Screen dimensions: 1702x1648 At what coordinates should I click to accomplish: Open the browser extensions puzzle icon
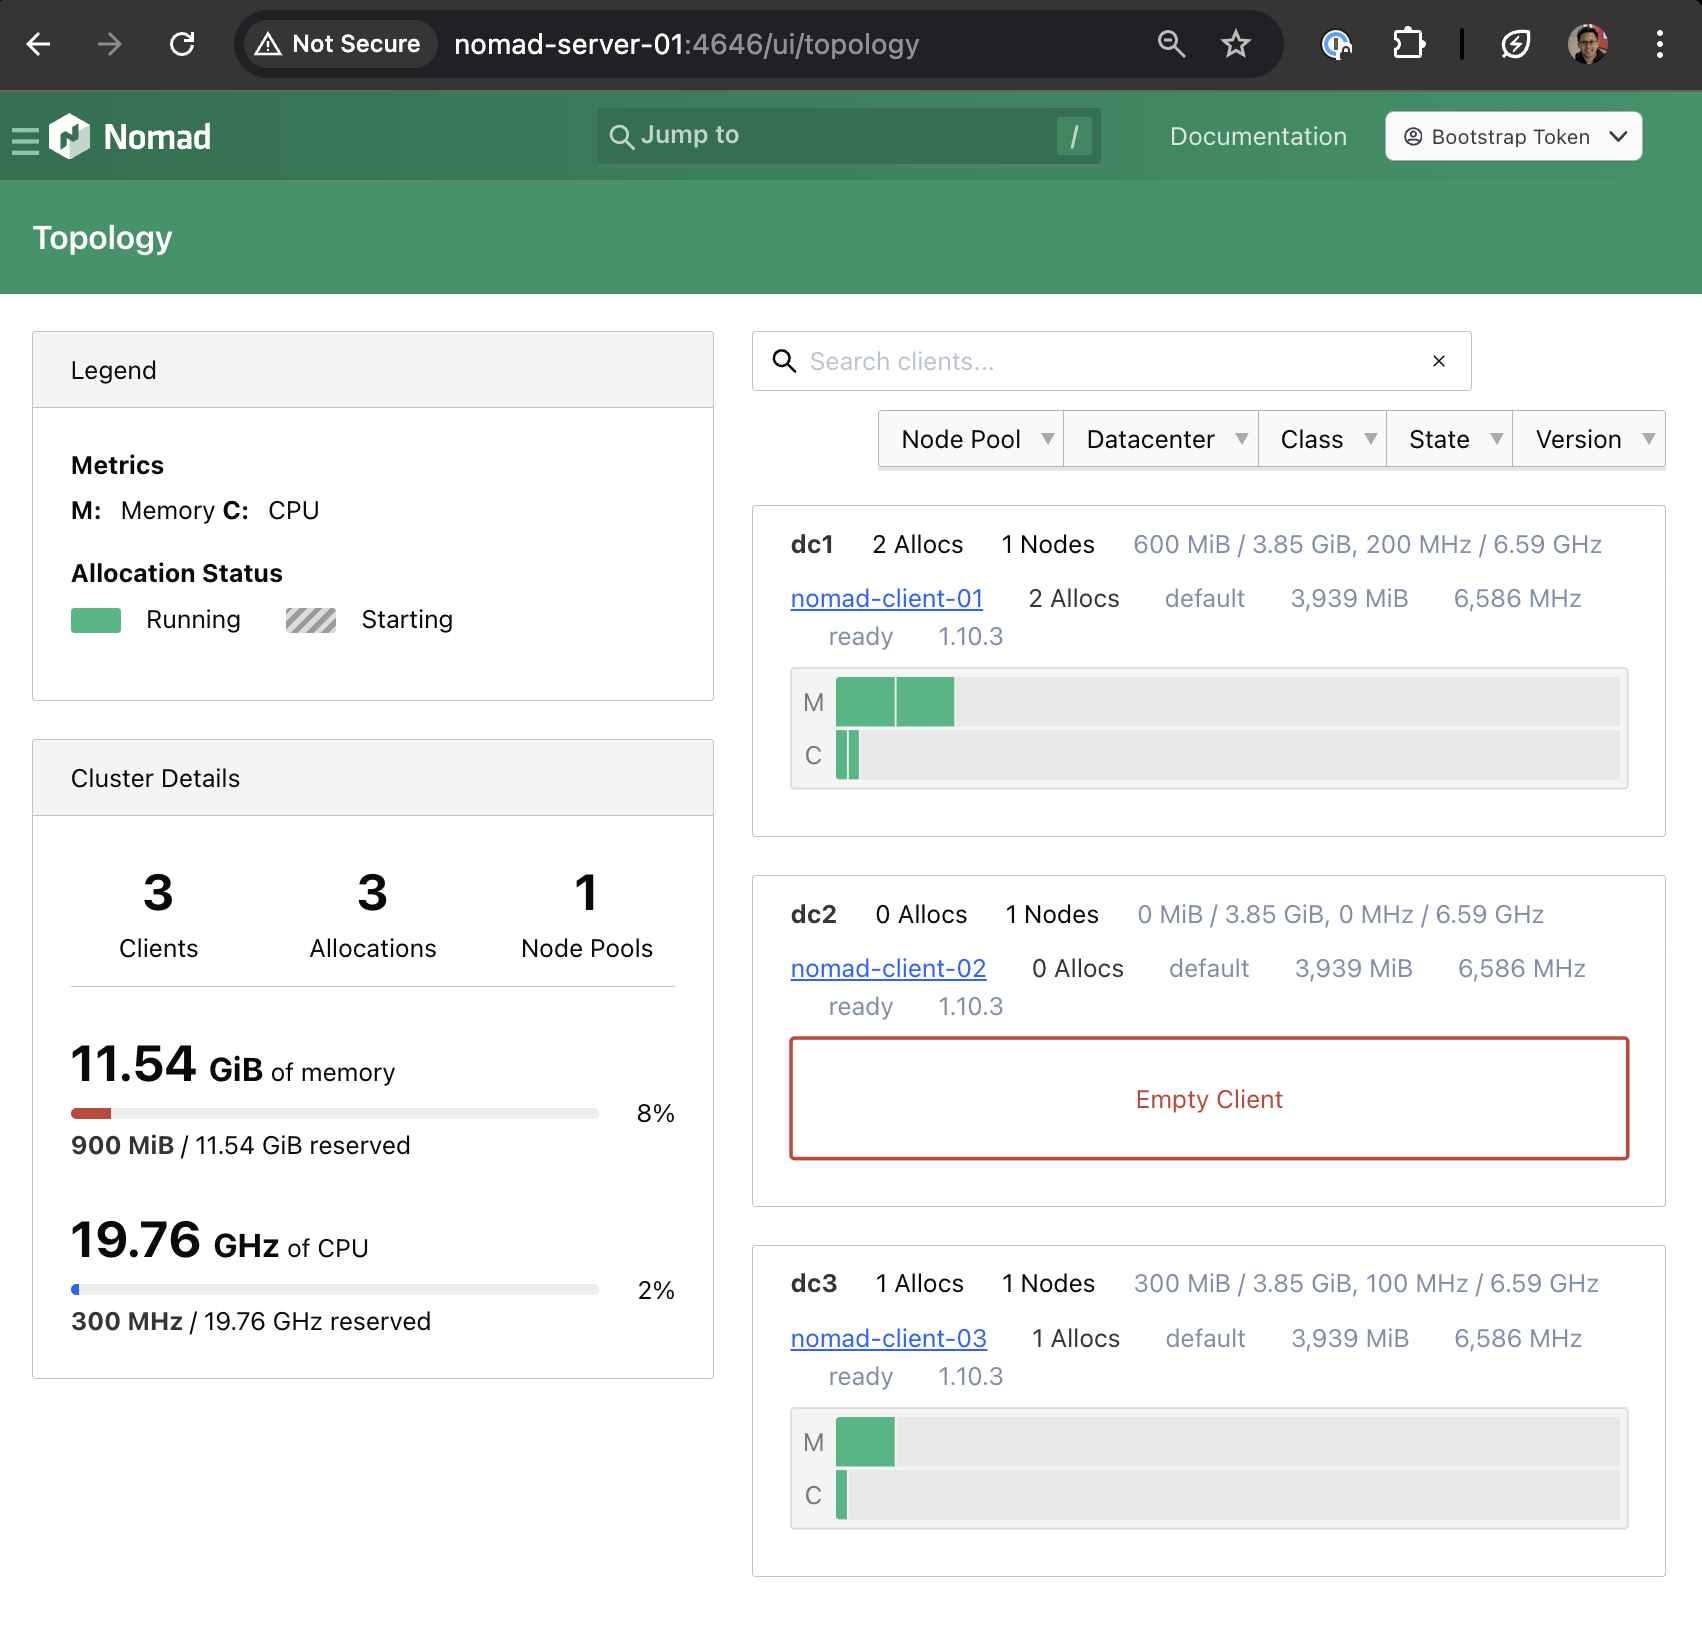click(x=1408, y=44)
